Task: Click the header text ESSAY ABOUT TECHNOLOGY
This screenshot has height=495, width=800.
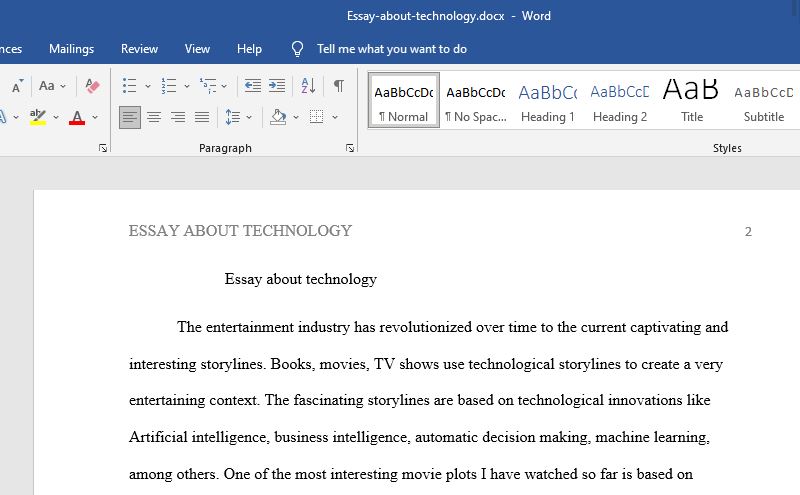Action: pos(240,231)
